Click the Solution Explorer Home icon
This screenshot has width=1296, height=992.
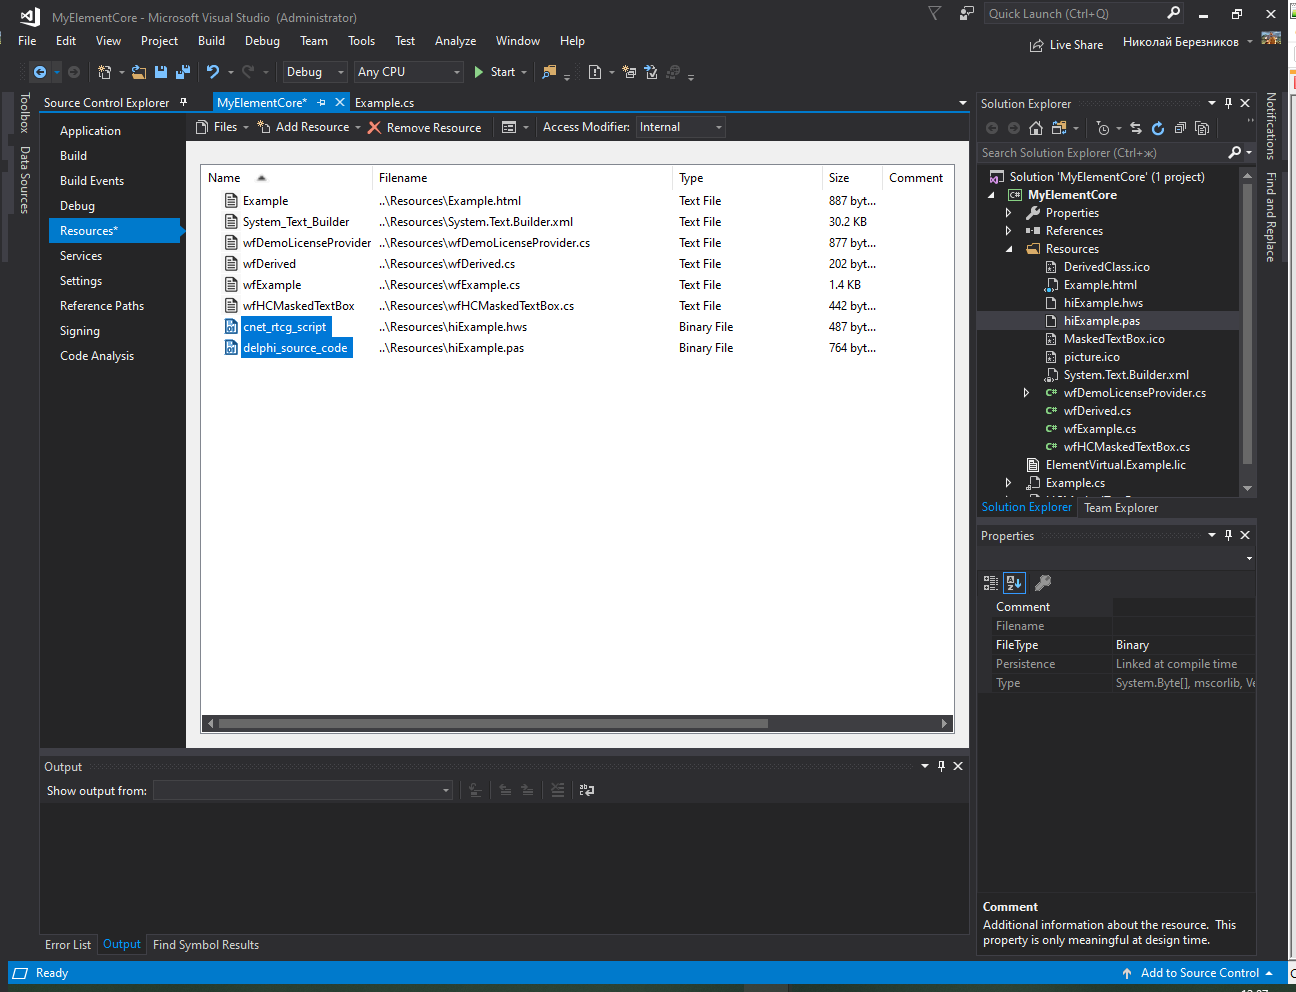[1036, 128]
